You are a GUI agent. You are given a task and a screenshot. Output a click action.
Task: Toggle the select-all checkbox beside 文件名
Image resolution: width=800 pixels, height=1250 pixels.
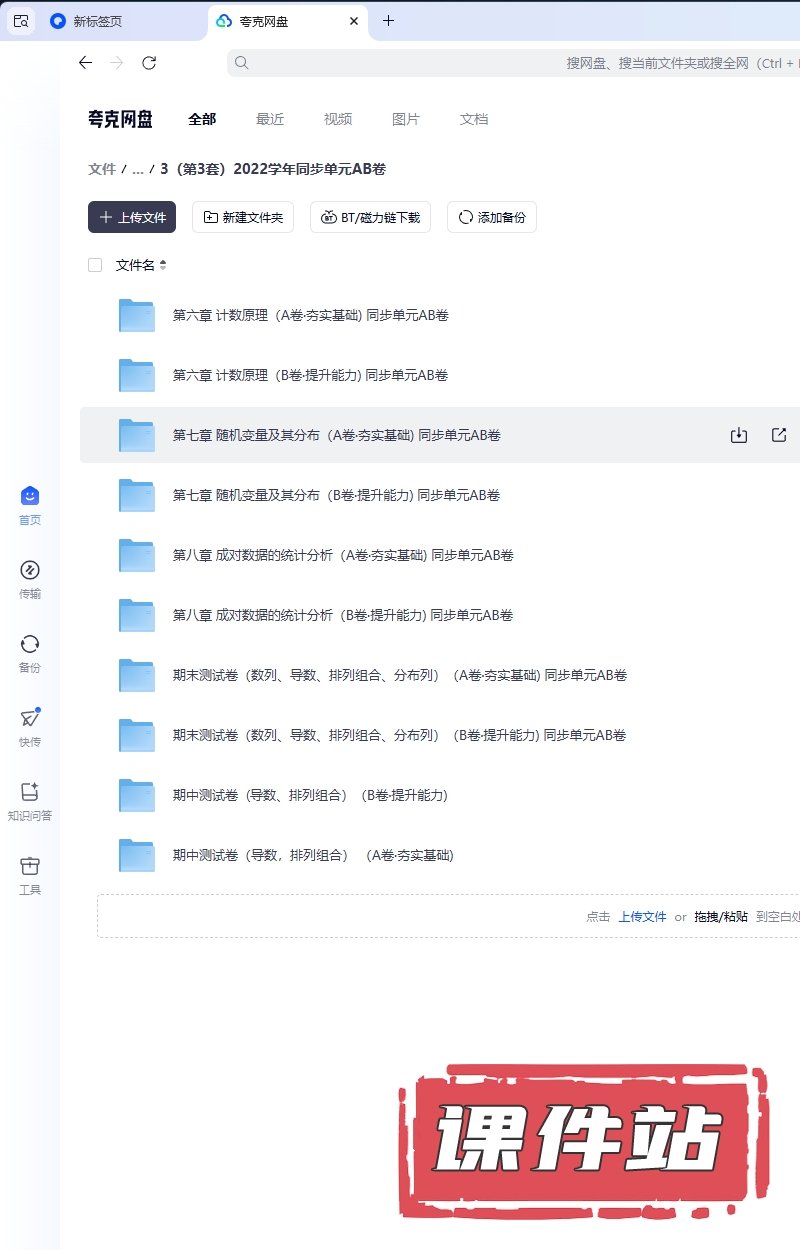(x=95, y=265)
